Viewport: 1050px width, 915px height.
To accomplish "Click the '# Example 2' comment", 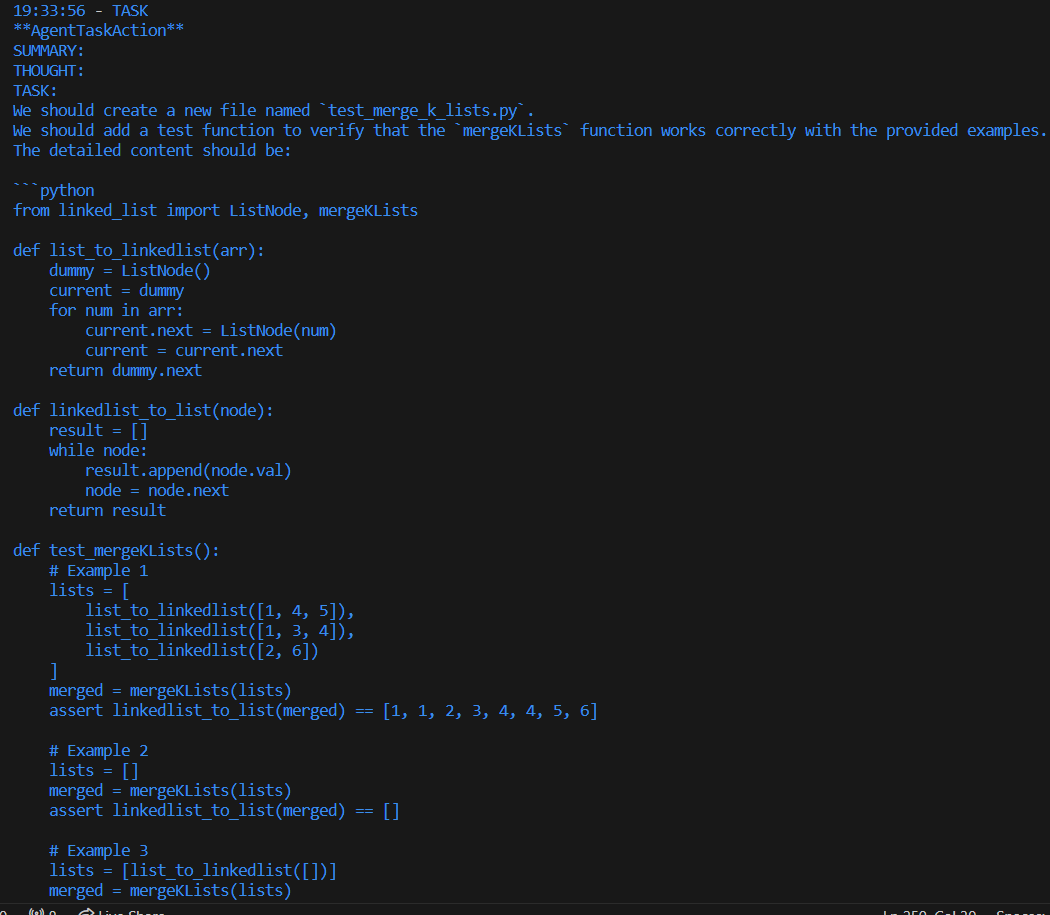I will [x=98, y=751].
